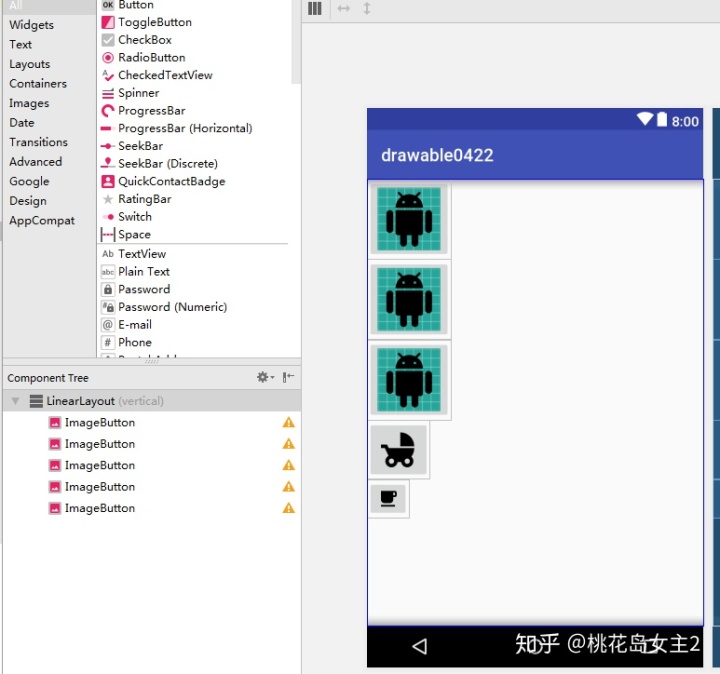720x674 pixels.
Task: Choose the SeekBar palette icon
Action: pyautogui.click(x=107, y=146)
